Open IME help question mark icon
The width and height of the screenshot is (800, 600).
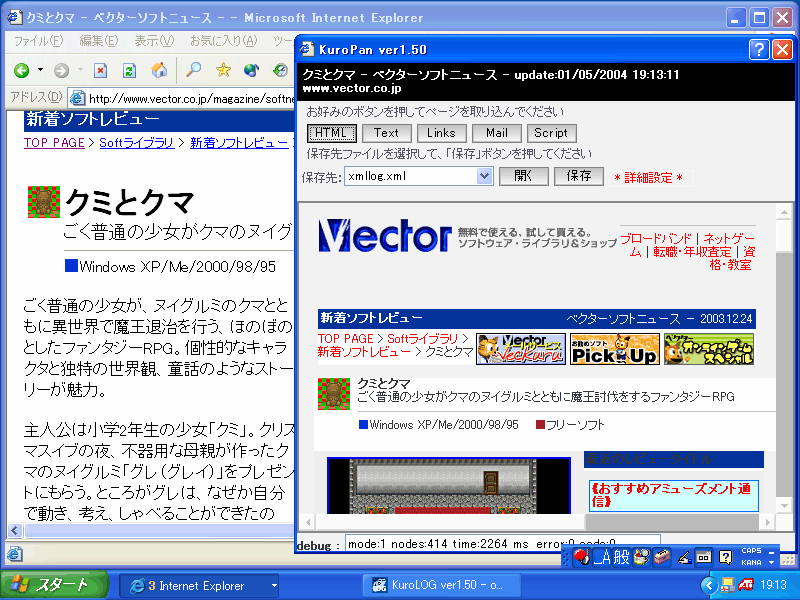point(725,557)
